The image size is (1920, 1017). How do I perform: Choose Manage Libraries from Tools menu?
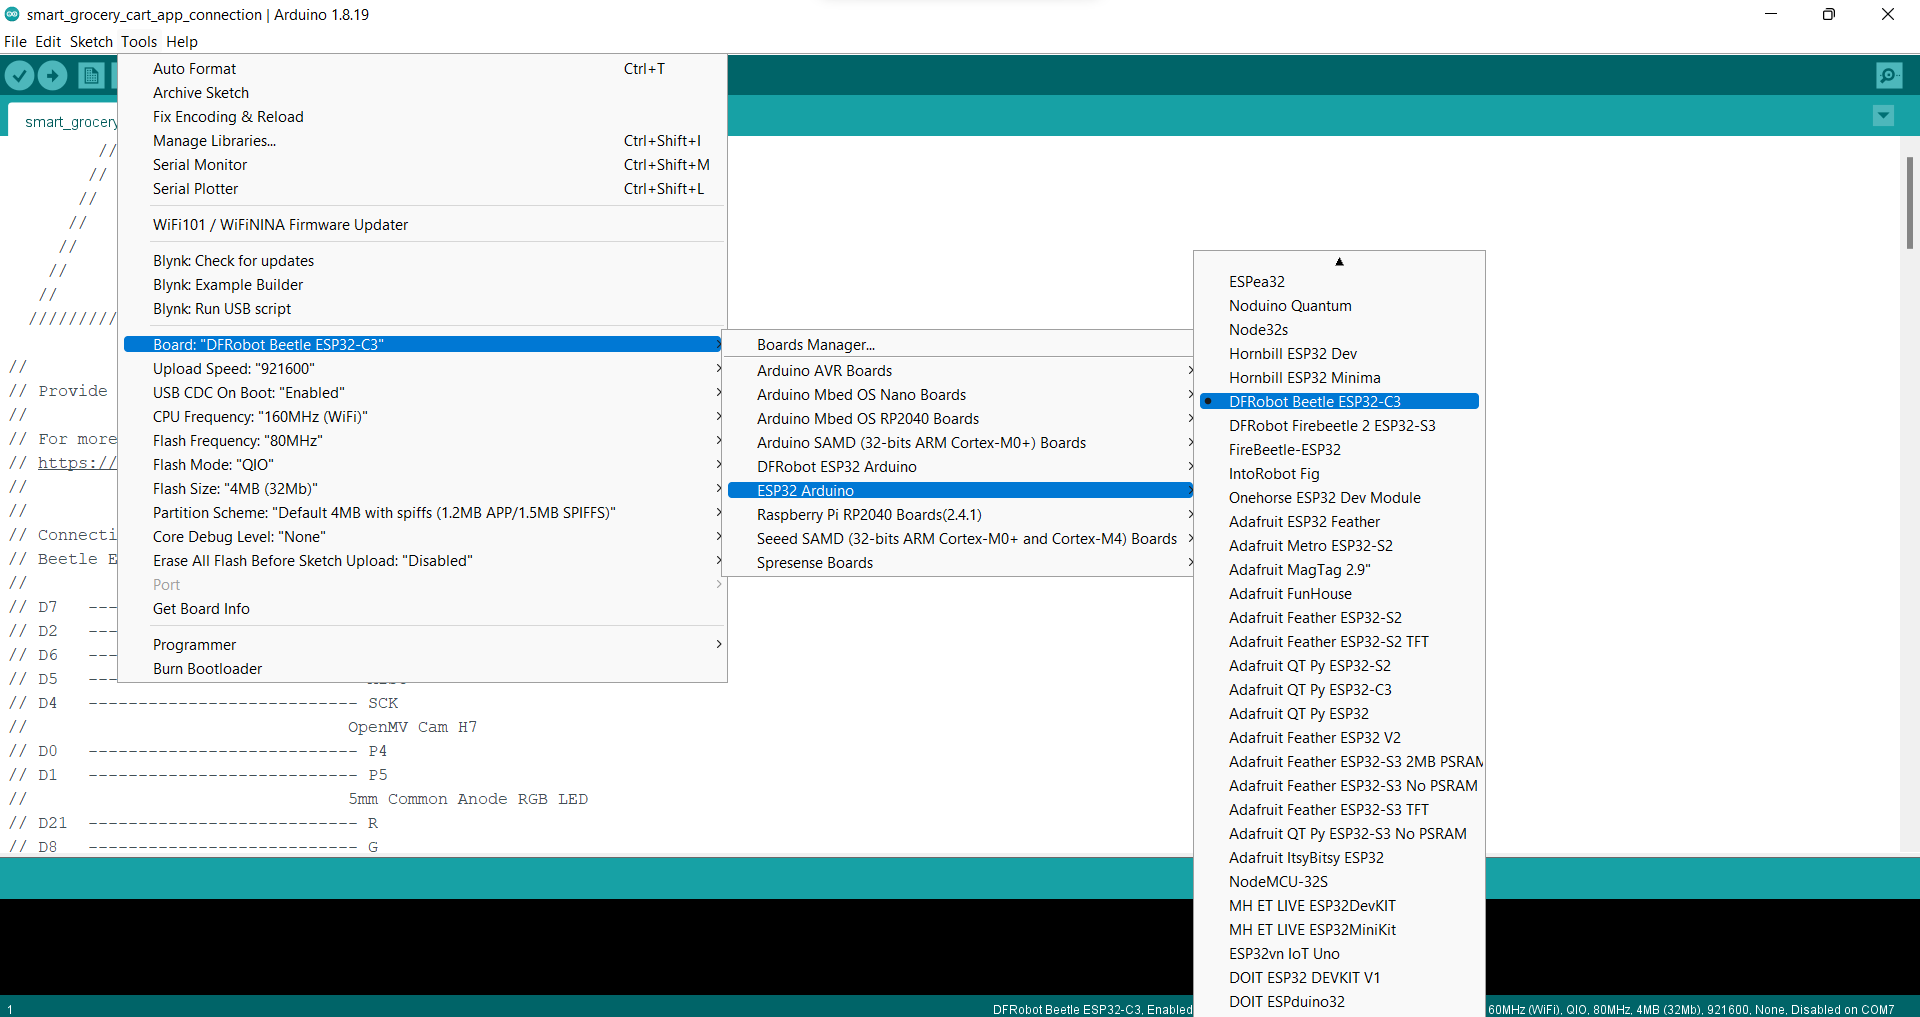click(x=214, y=141)
